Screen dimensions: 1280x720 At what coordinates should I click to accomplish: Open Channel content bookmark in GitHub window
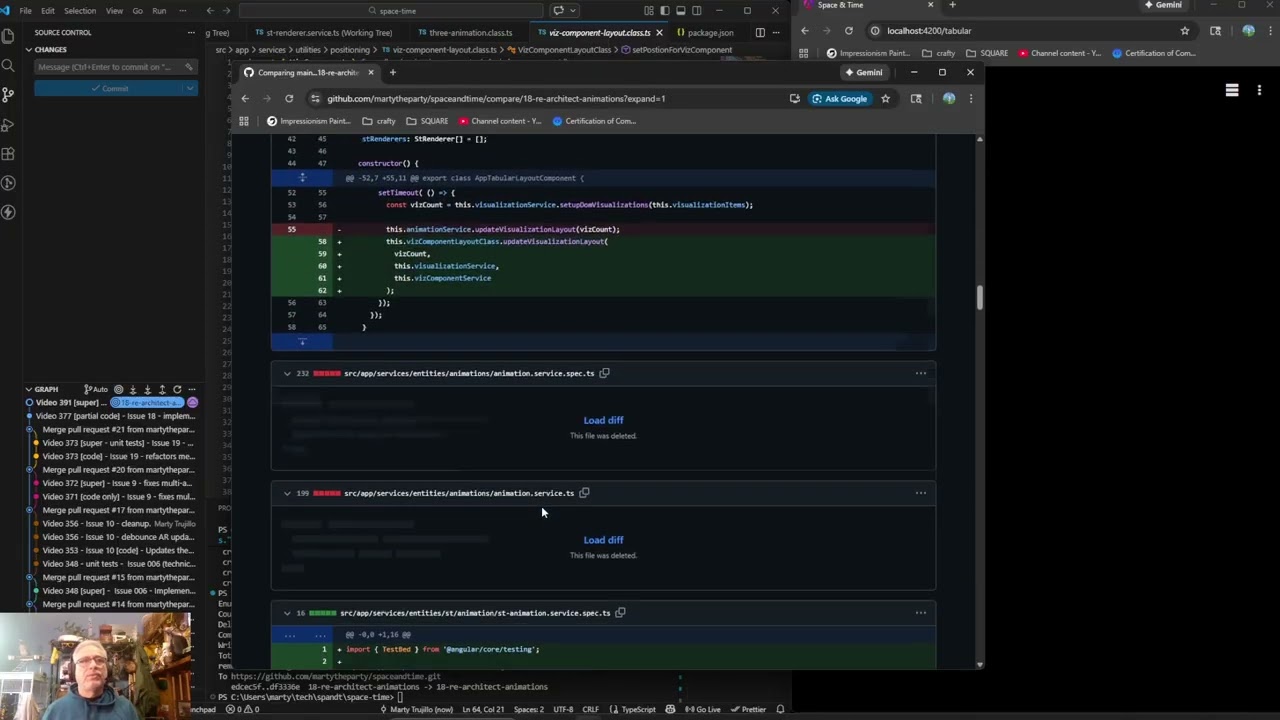[500, 121]
